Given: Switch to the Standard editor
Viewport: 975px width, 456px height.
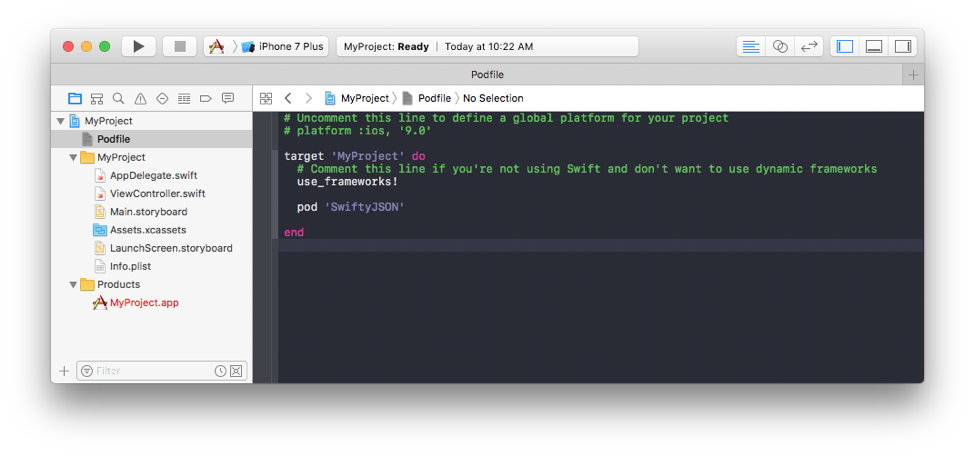Looking at the screenshot, I should pyautogui.click(x=751, y=47).
